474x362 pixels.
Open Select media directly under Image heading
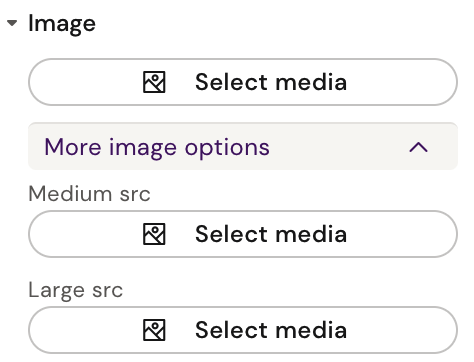[x=243, y=82]
